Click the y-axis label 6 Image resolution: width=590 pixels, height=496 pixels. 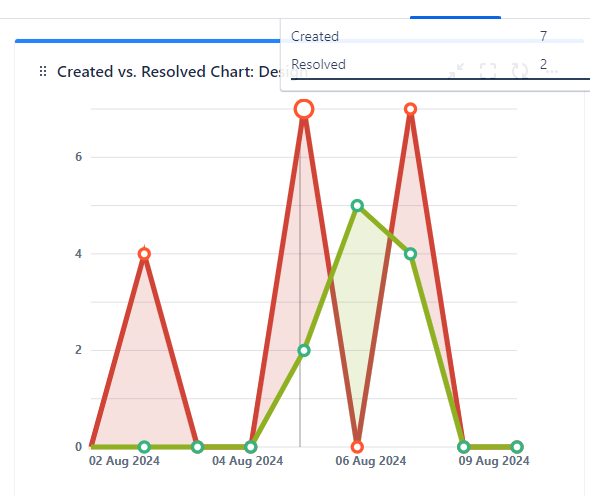[x=78, y=157]
